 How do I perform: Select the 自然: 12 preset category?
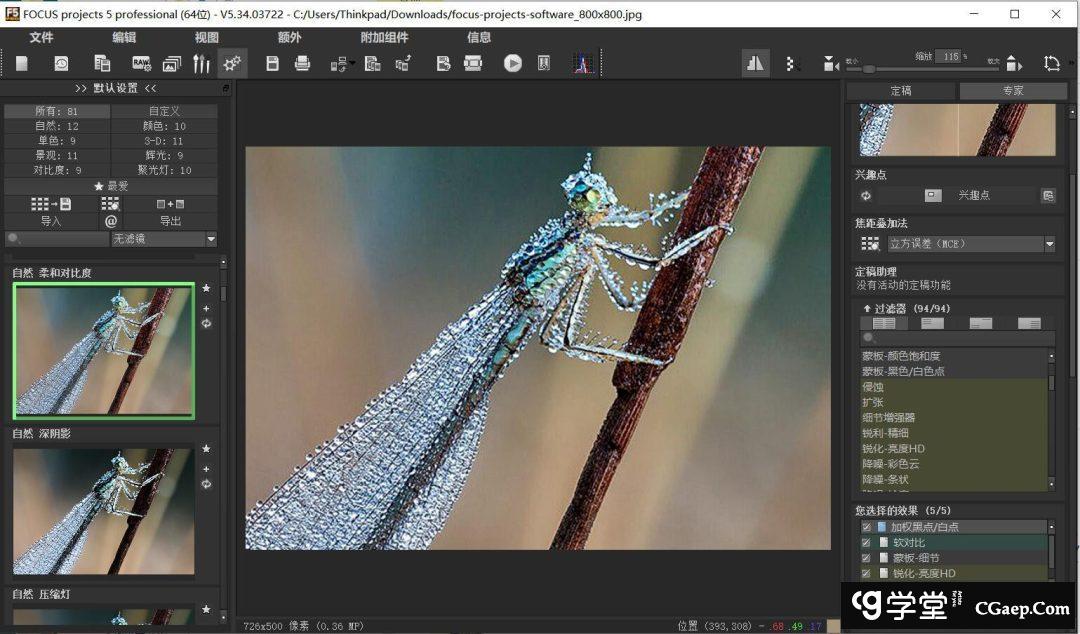tap(57, 126)
